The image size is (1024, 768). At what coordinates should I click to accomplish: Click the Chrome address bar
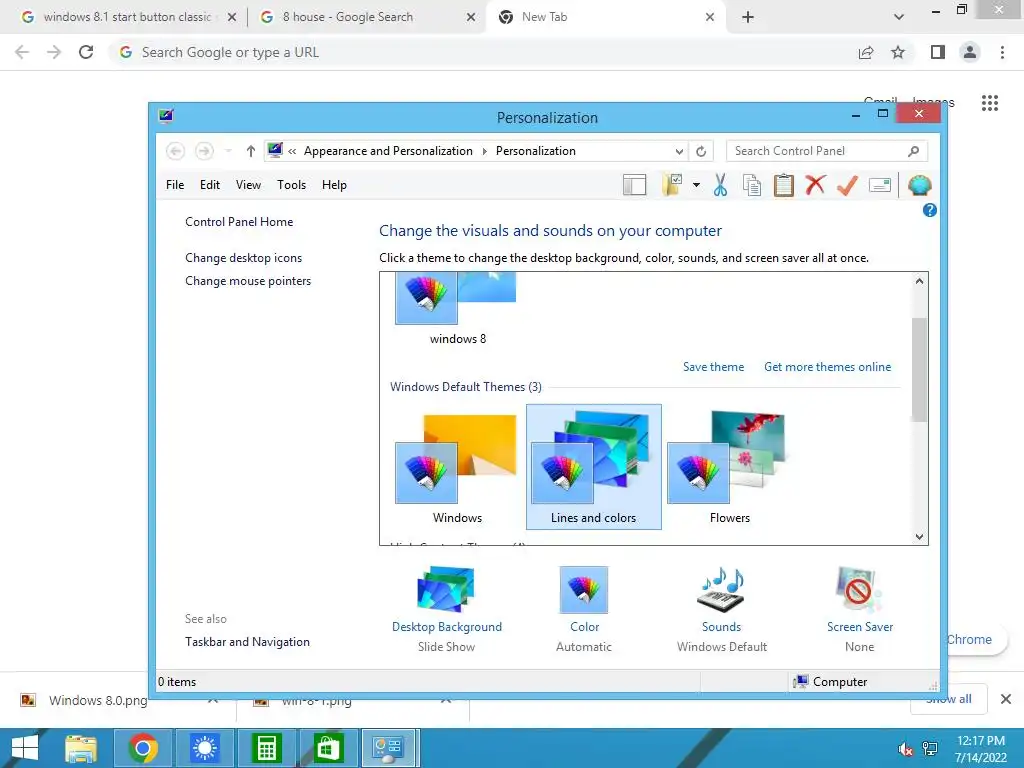coord(483,52)
